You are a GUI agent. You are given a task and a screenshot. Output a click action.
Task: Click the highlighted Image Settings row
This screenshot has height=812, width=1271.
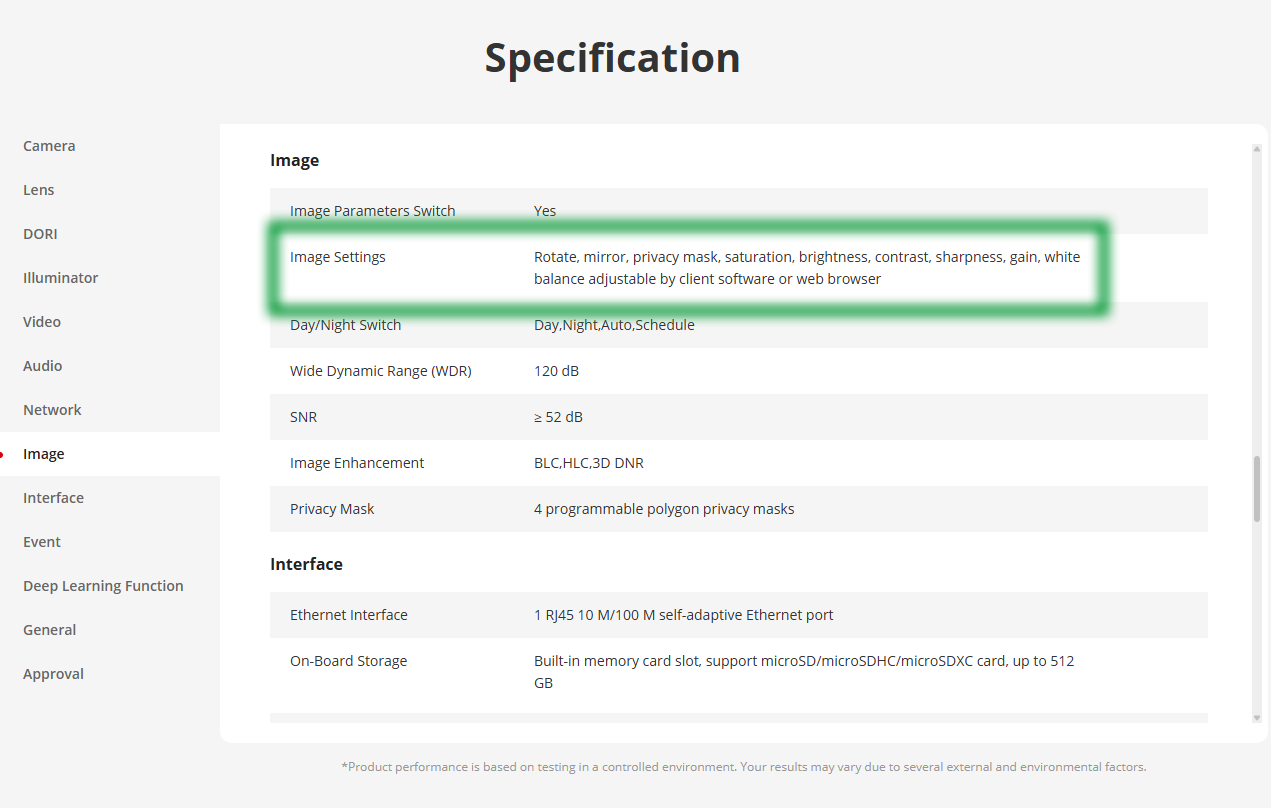coord(688,268)
